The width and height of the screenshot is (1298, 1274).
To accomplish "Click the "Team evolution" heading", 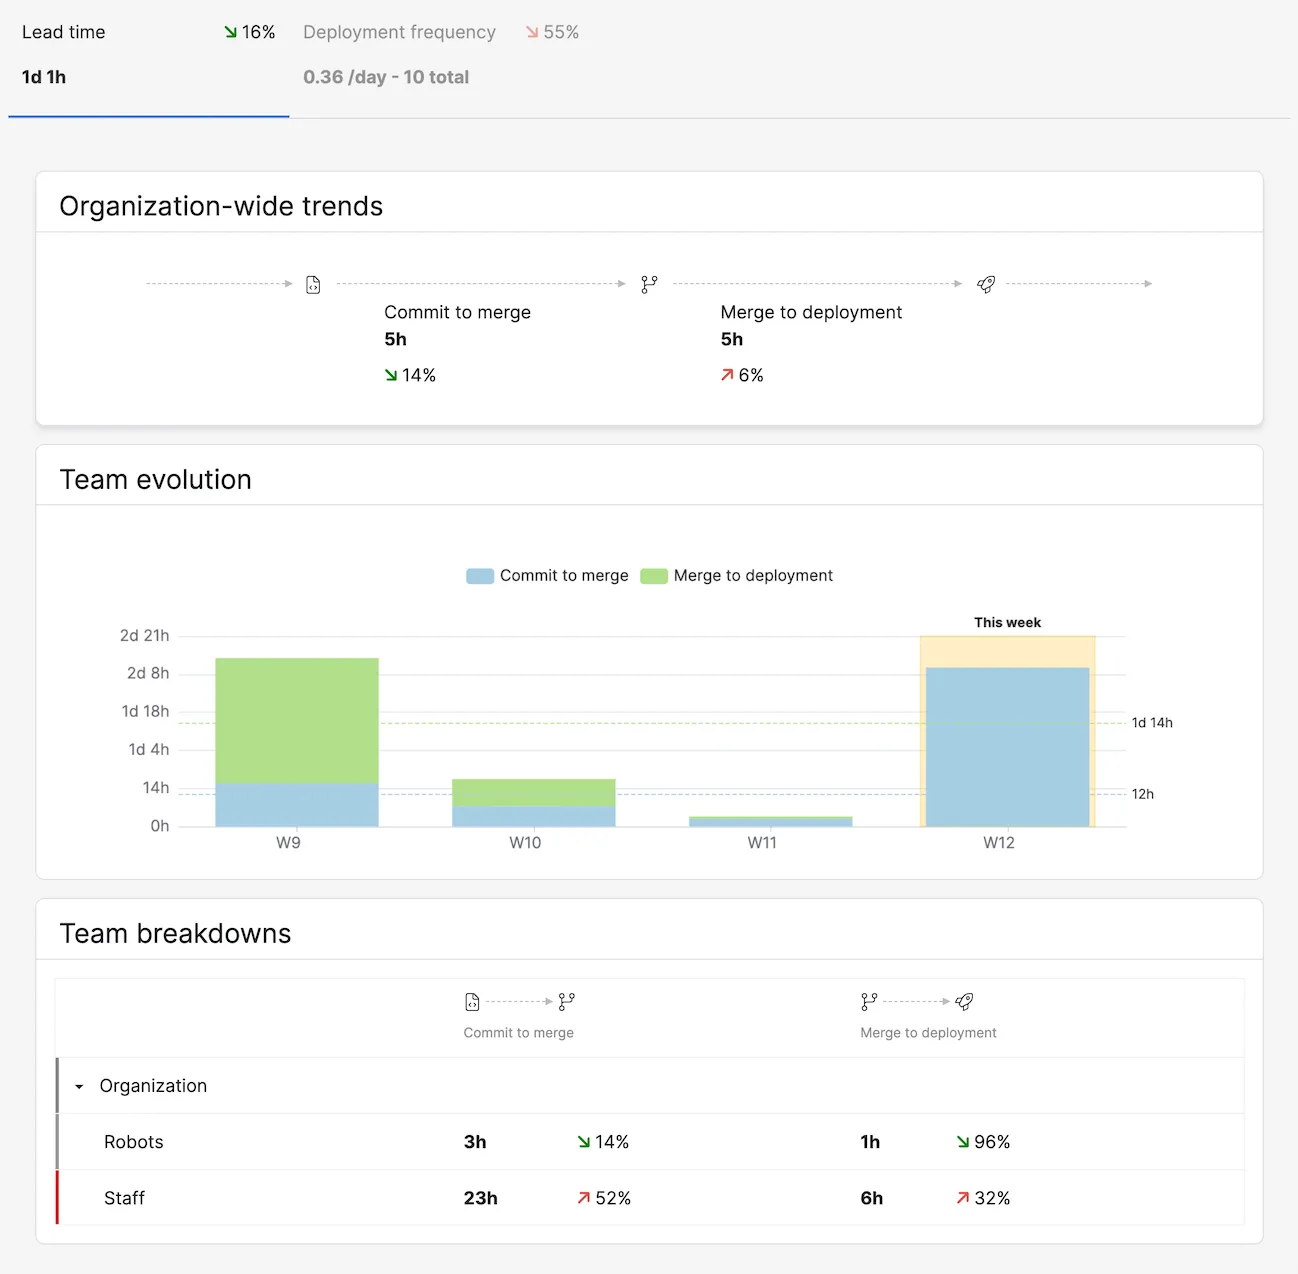I will (156, 480).
